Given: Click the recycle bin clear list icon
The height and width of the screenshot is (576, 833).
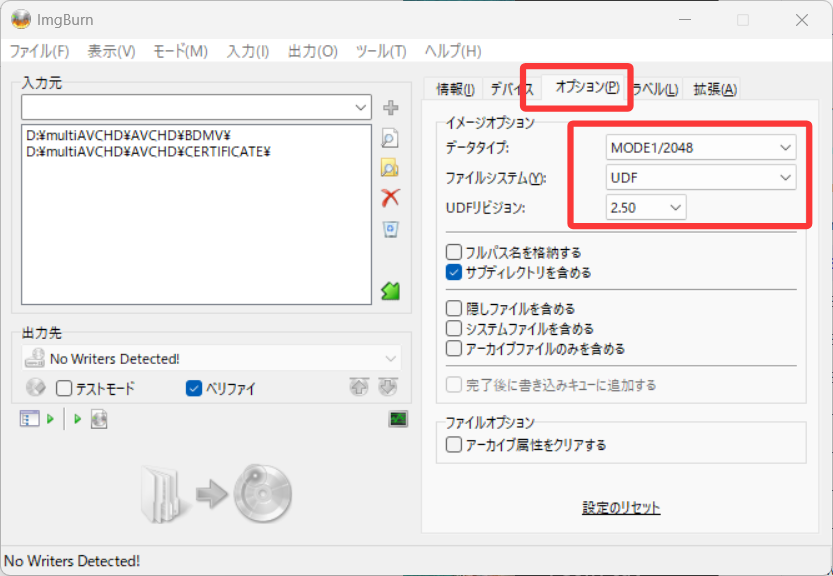Looking at the screenshot, I should pyautogui.click(x=390, y=229).
